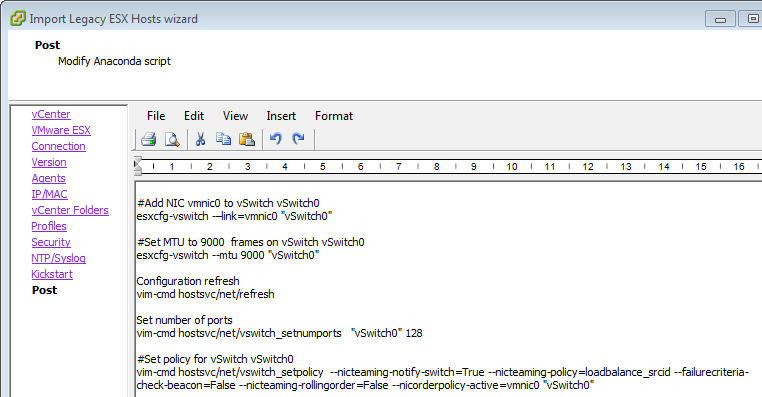Image resolution: width=762 pixels, height=397 pixels.
Task: Click the line '#Set MTU to 9000 frames'
Action: pos(251,242)
